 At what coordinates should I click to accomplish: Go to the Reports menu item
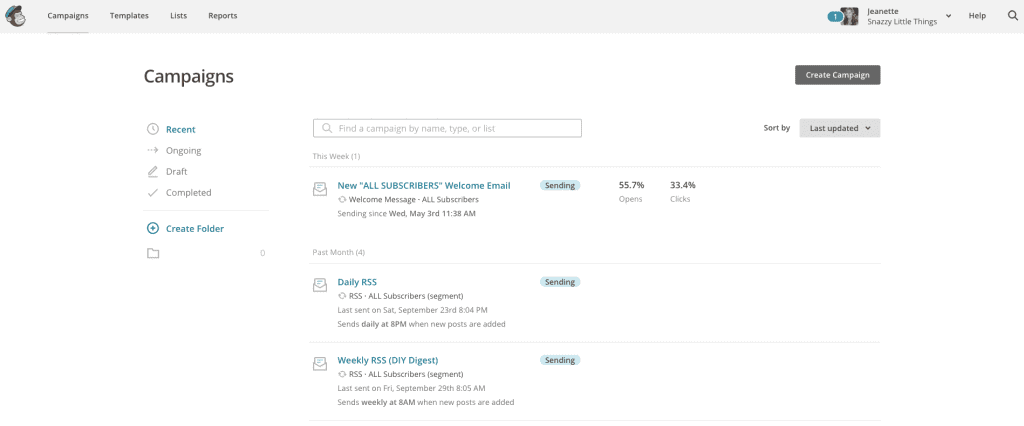(223, 16)
